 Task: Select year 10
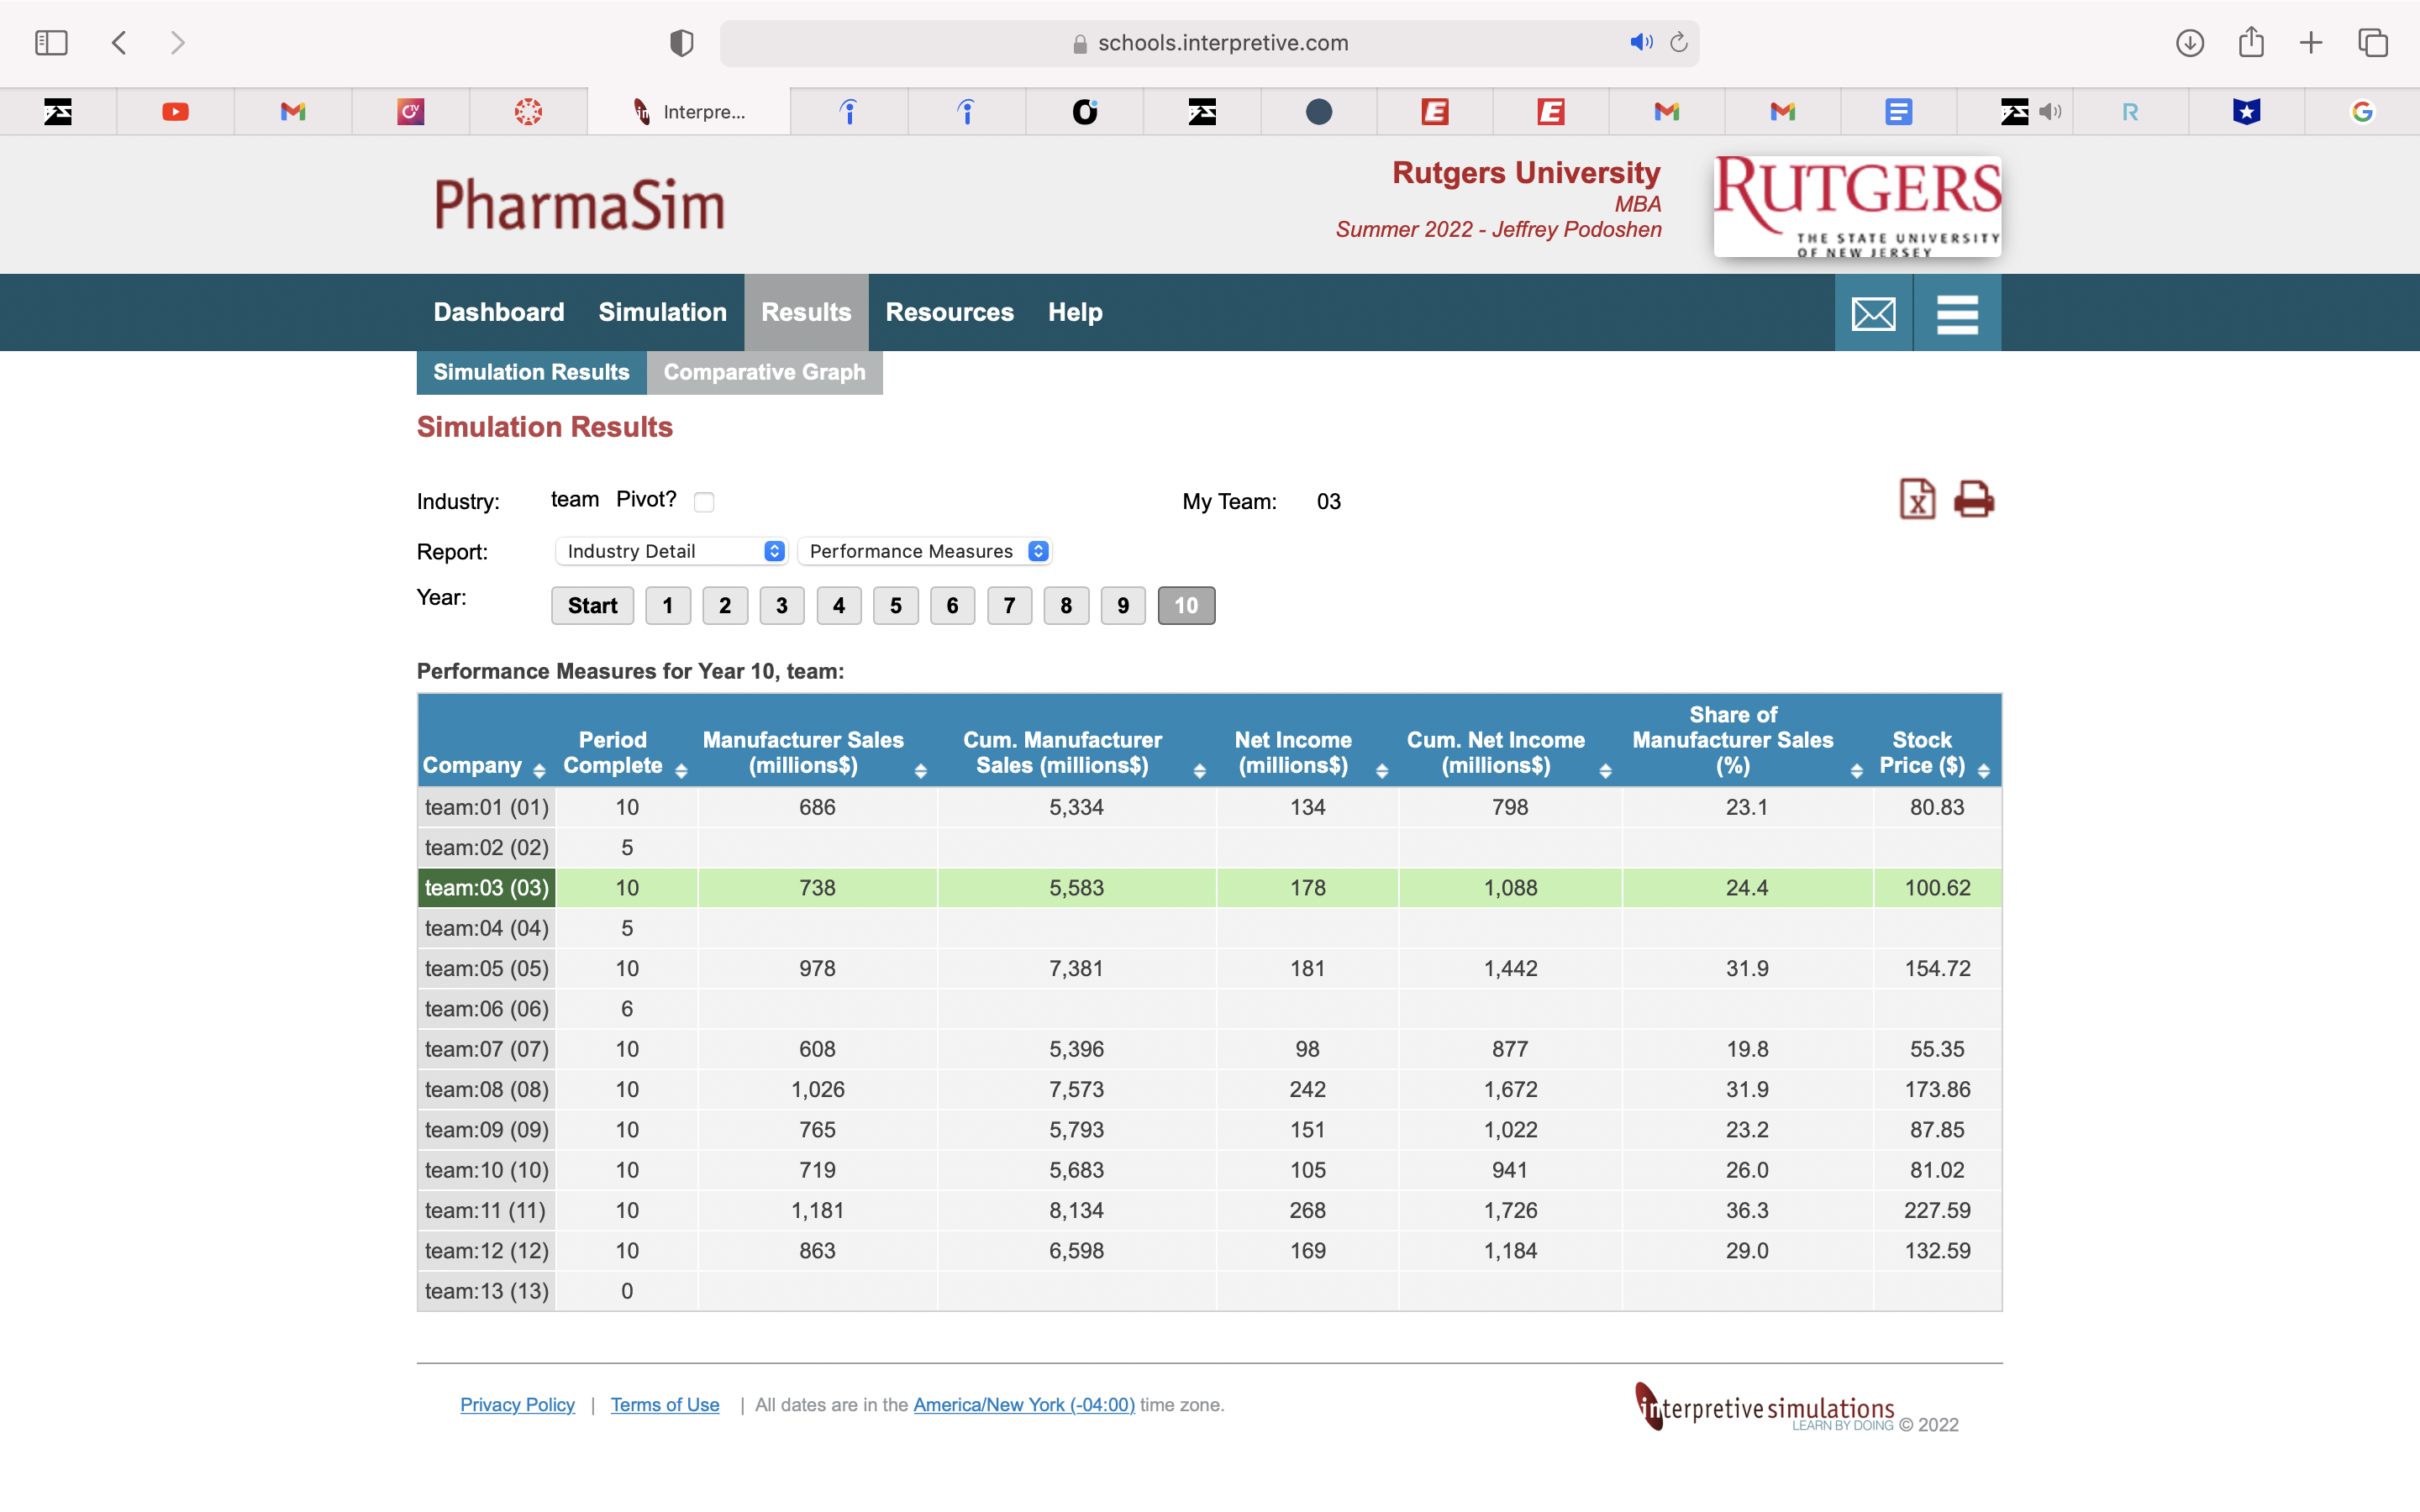coord(1186,606)
